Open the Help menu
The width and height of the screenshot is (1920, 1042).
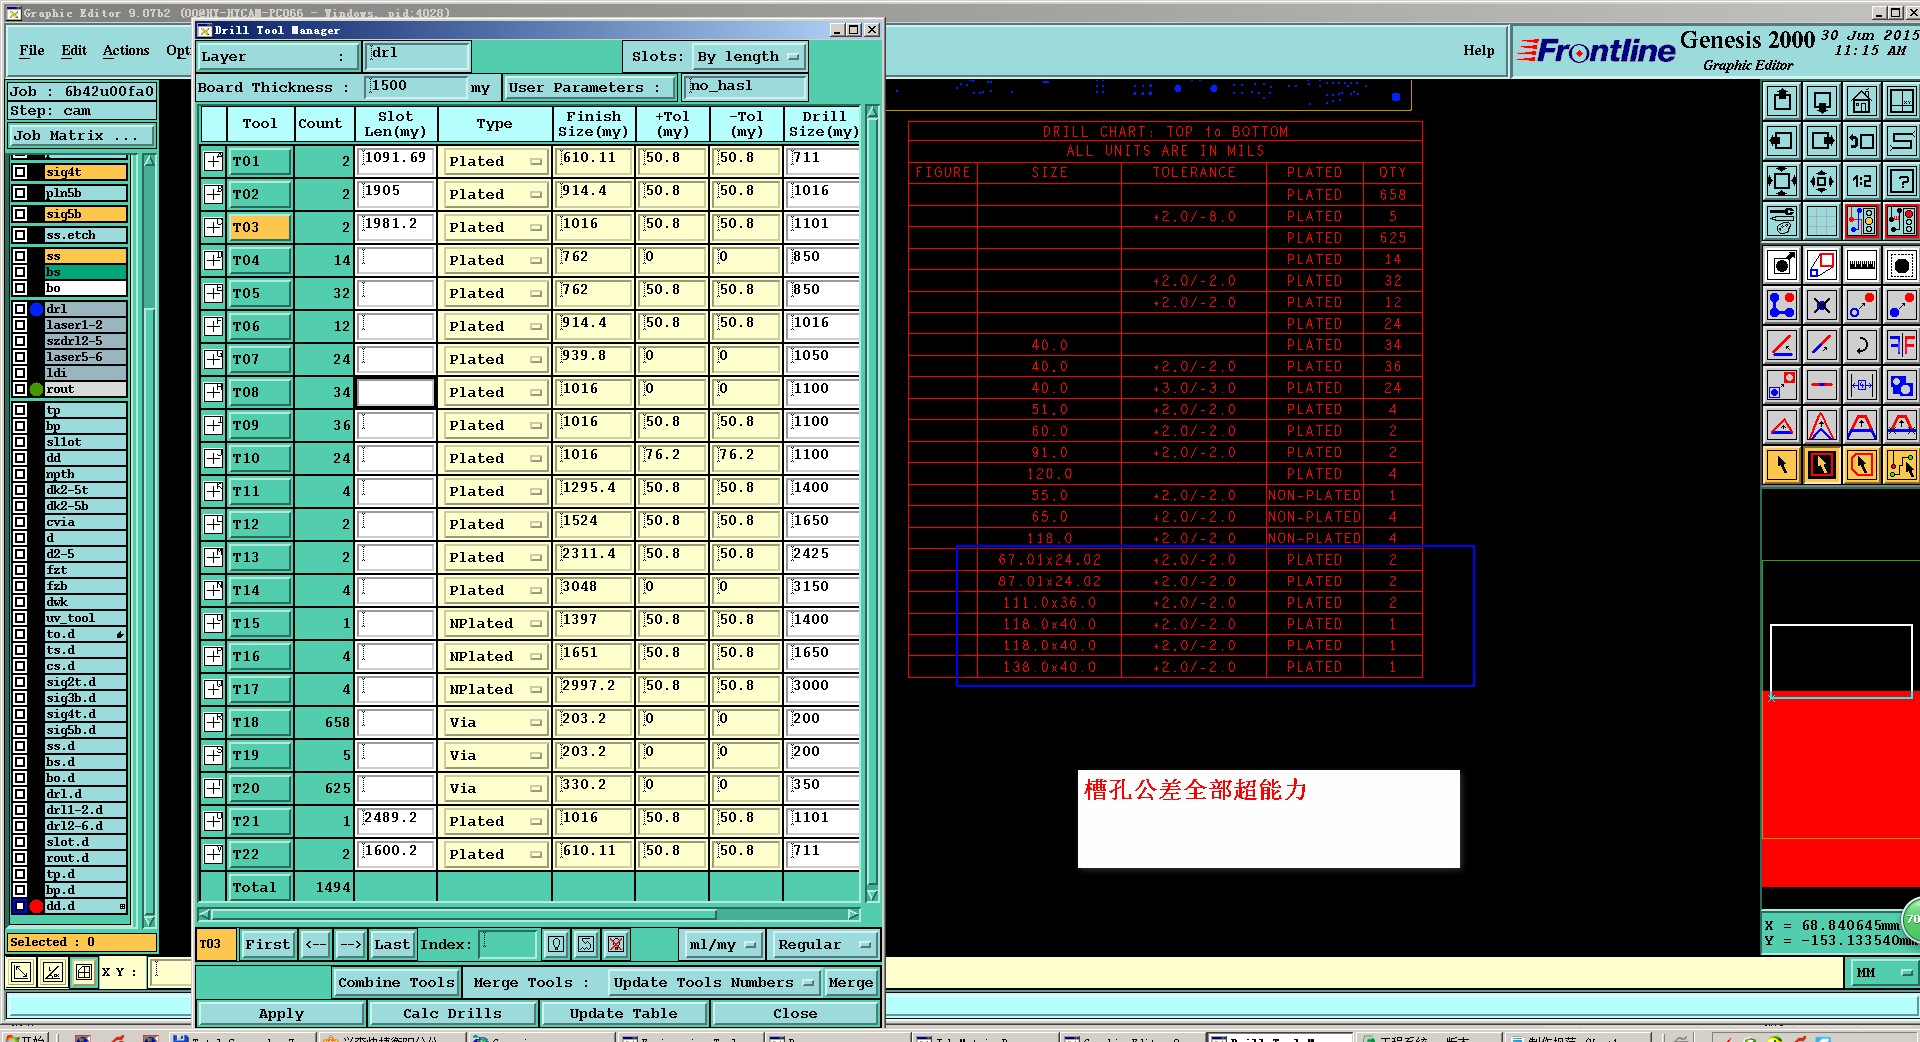[x=1479, y=50]
